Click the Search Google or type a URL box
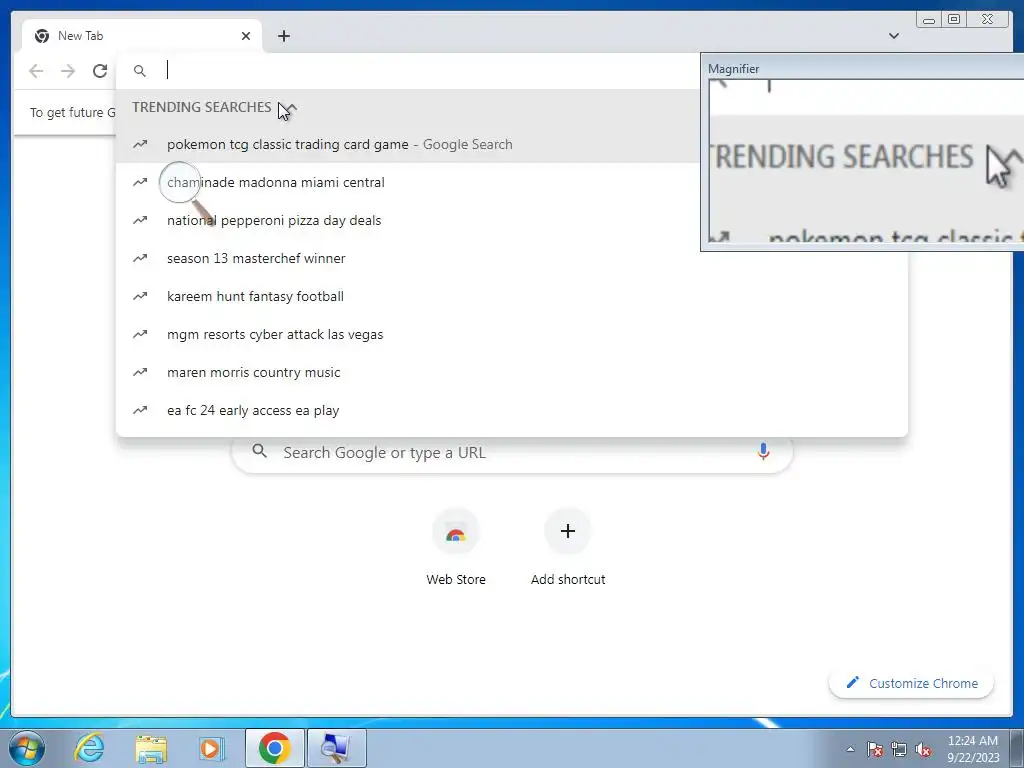Image resolution: width=1024 pixels, height=768 pixels. tap(512, 453)
